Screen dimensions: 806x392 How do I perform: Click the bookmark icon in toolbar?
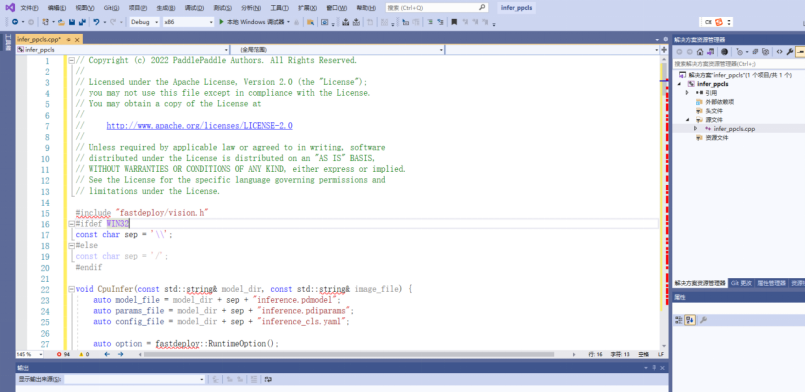click(454, 22)
